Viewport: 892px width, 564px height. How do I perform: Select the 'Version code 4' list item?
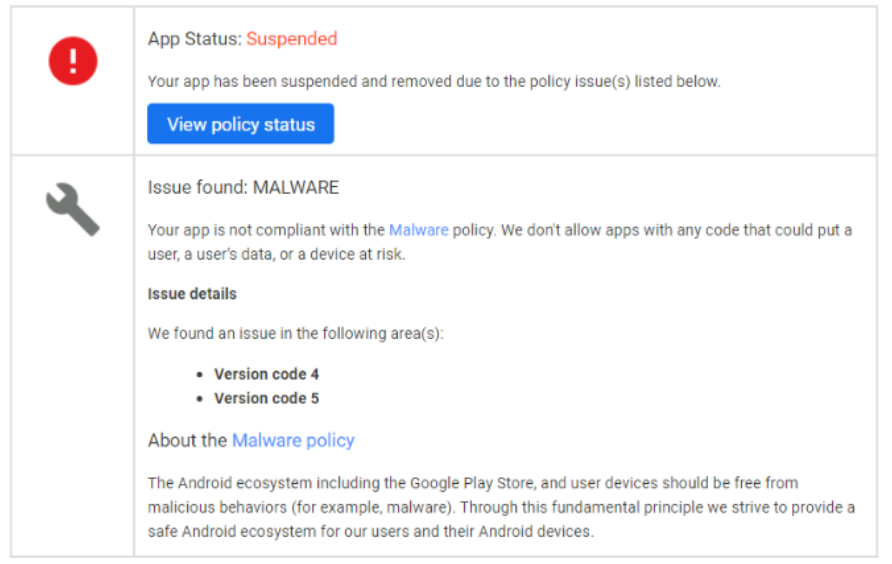point(266,374)
